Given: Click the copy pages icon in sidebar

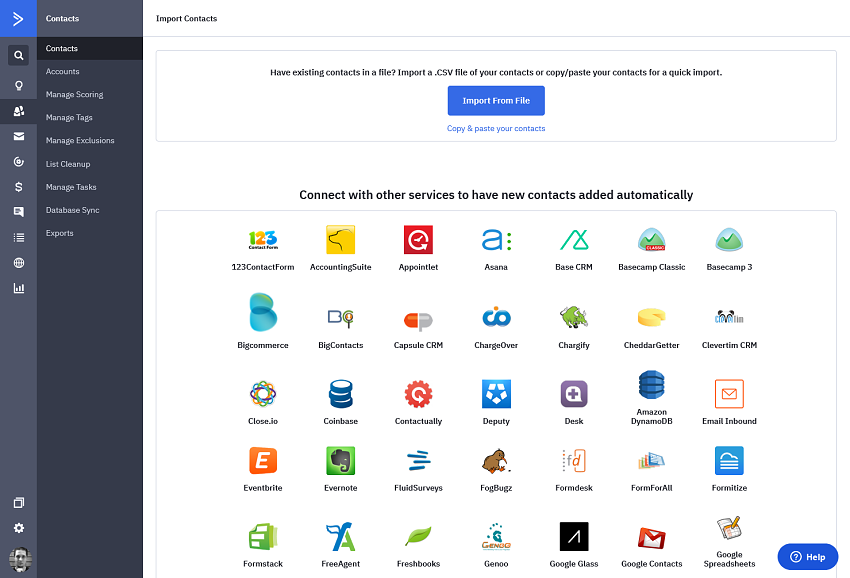Looking at the screenshot, I should 18,503.
